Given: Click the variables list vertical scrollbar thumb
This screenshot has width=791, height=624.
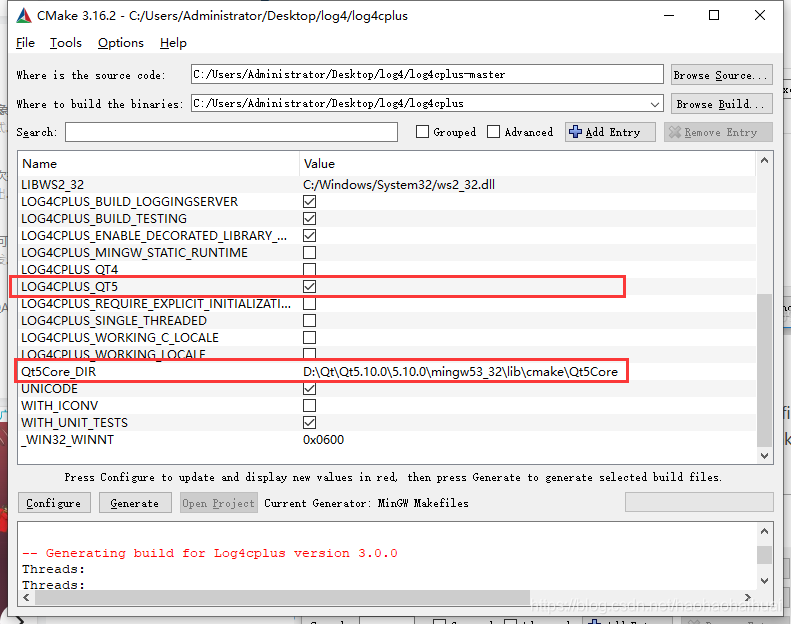Looking at the screenshot, I should pyautogui.click(x=764, y=370).
